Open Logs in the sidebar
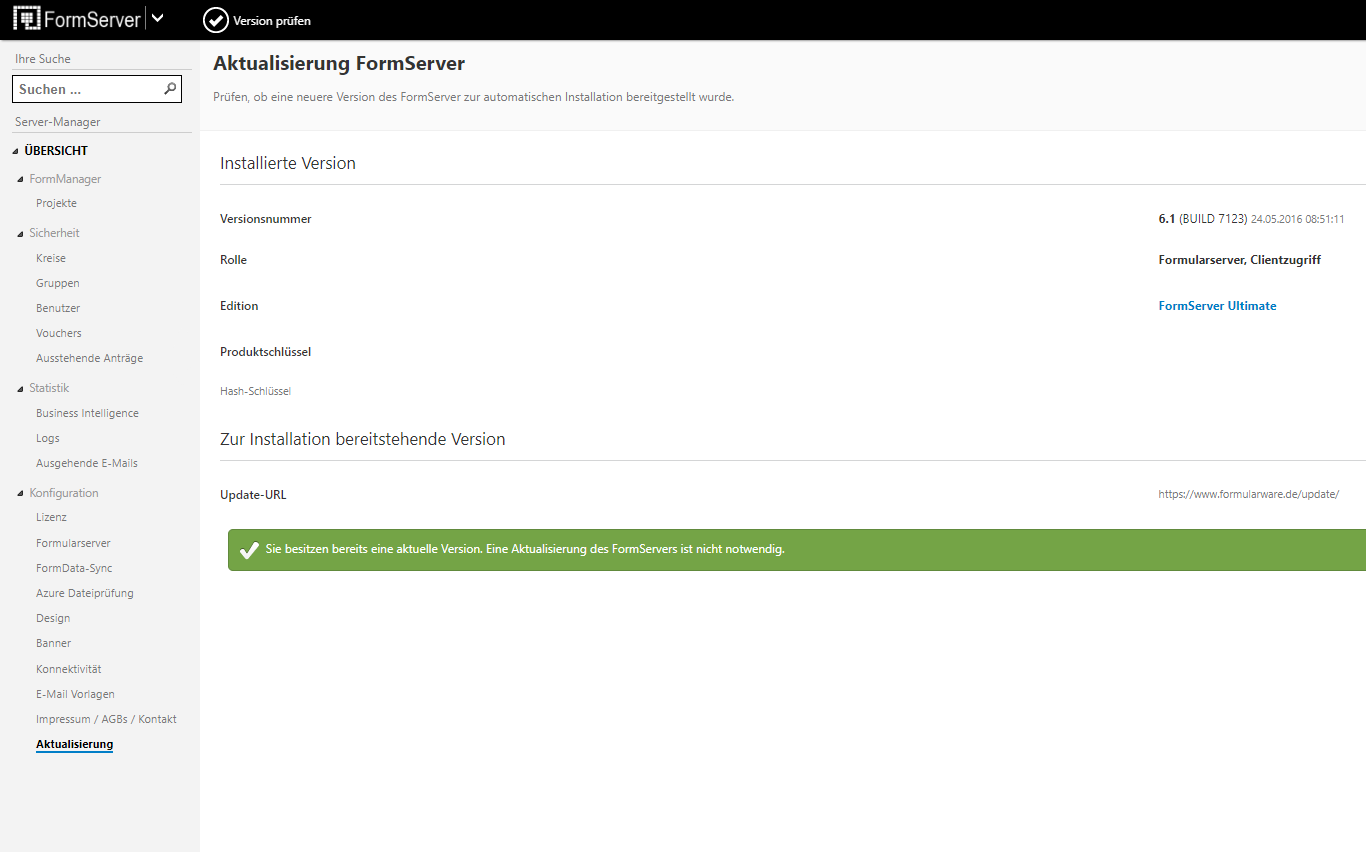Screen dimensions: 1366x852 point(48,438)
